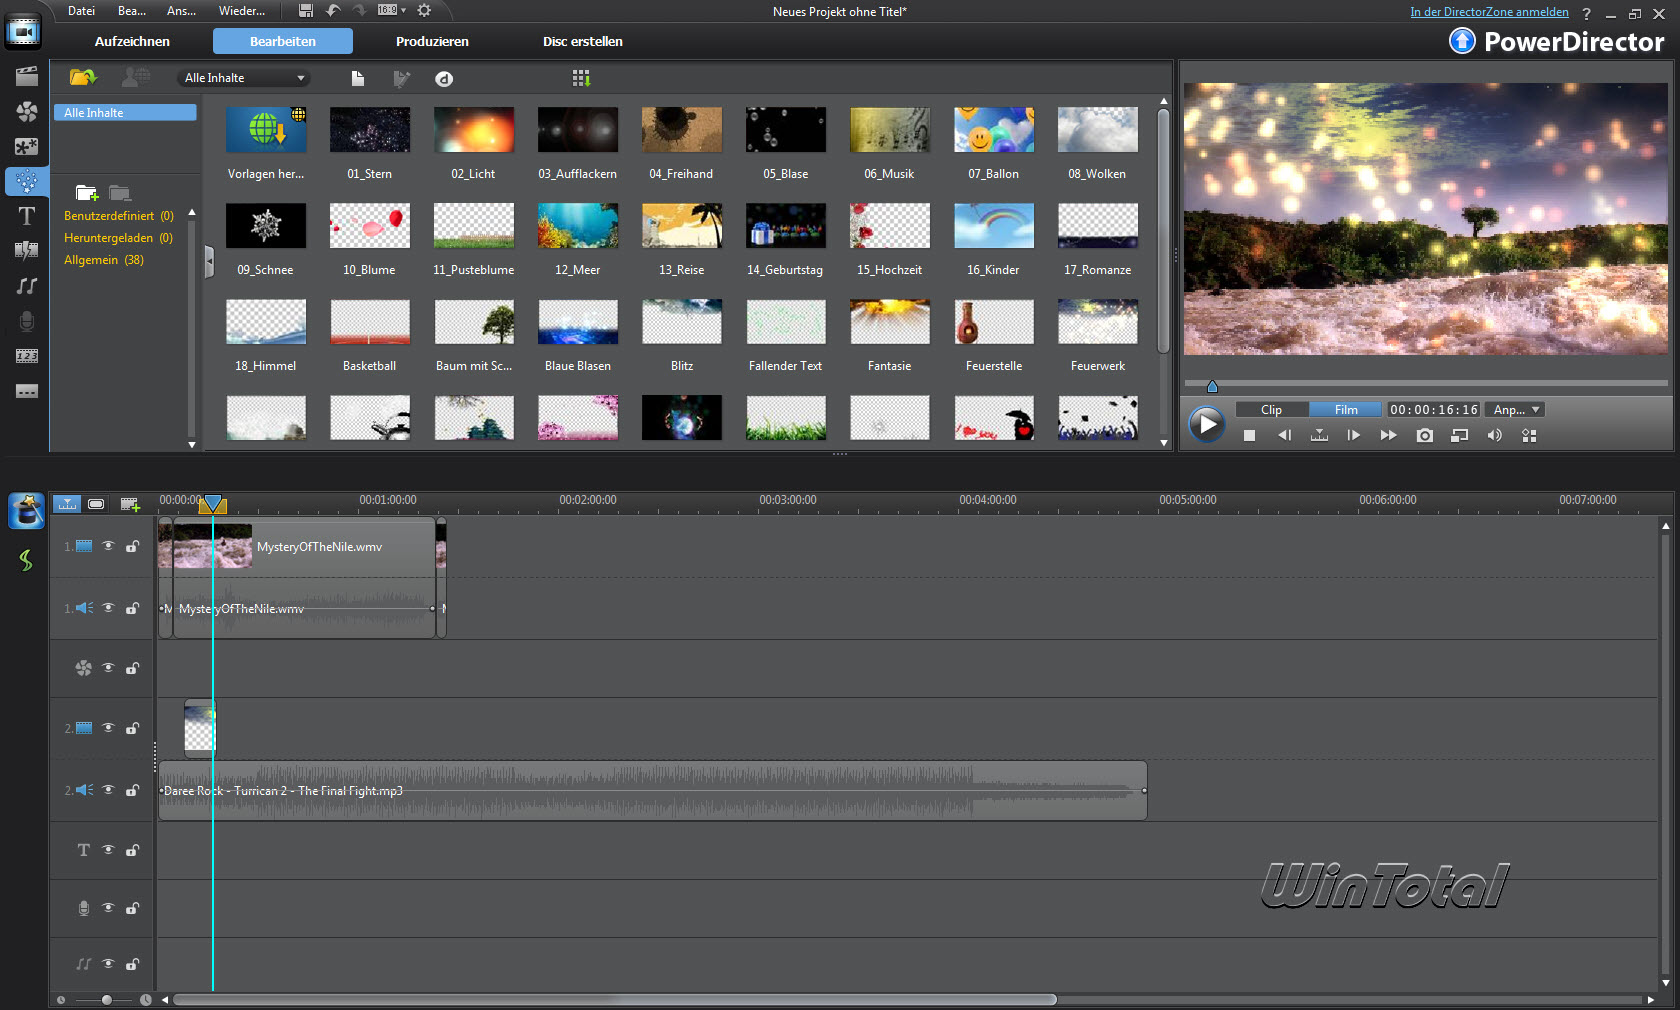The height and width of the screenshot is (1010, 1680).
Task: Toggle lock on audio track 2
Action: 132,791
